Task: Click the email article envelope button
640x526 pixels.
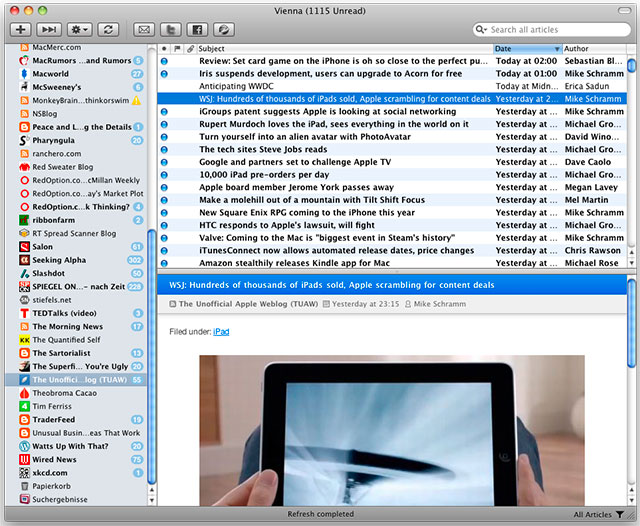Action: click(144, 29)
